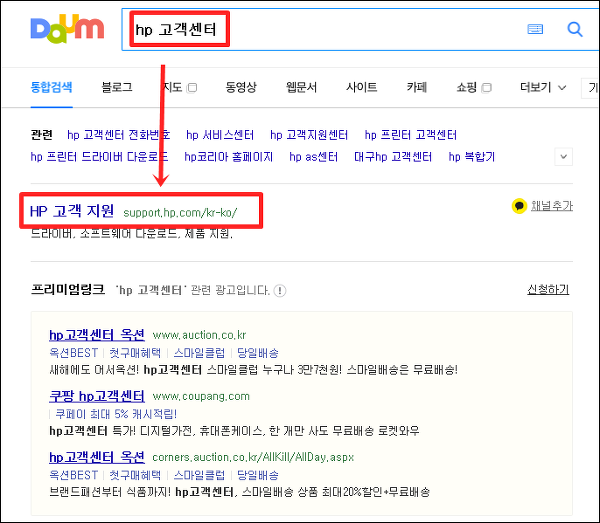Click the 신청하기 link
The image size is (600, 523).
pos(548,290)
